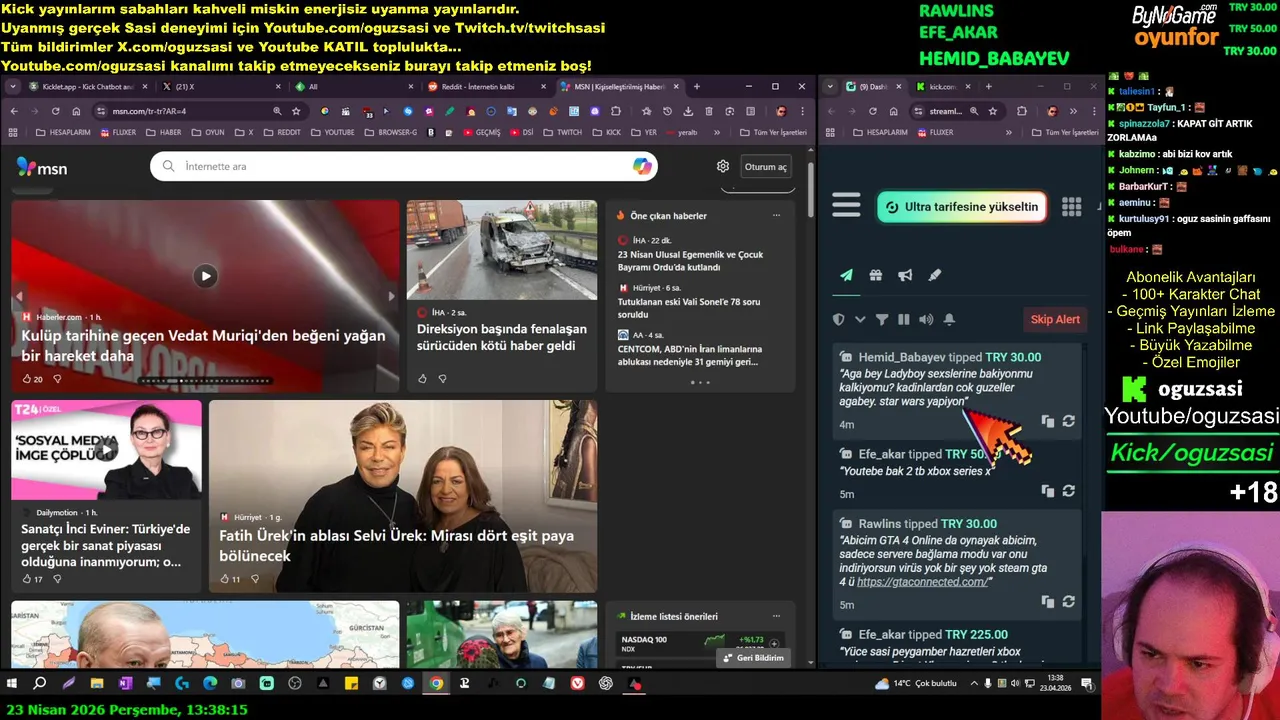Open Tüm Yer İşaretleri folder in left browser
The width and height of the screenshot is (1280, 720).
point(773,132)
